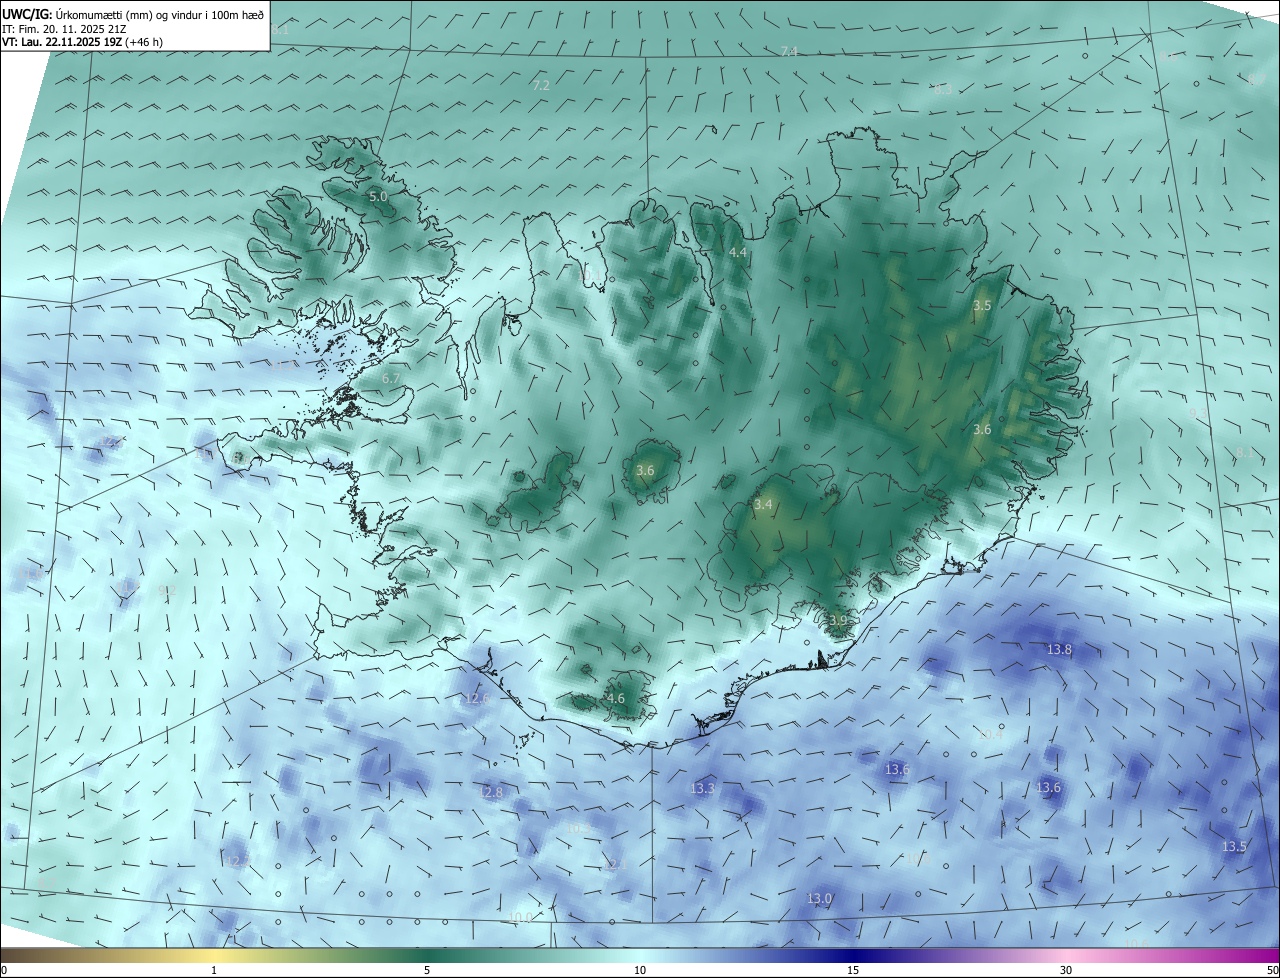Click the 3.4 value on the glacier

click(x=763, y=505)
